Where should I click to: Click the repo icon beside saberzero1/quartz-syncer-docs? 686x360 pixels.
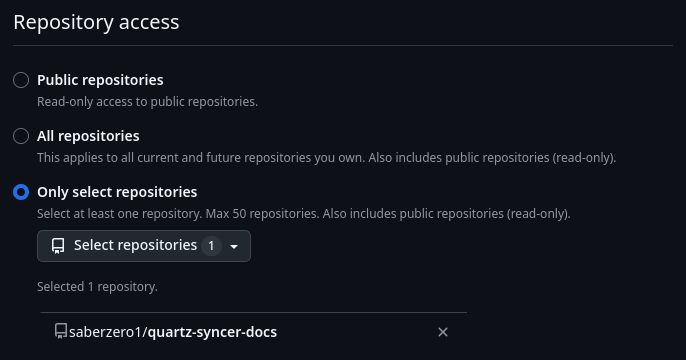point(61,331)
